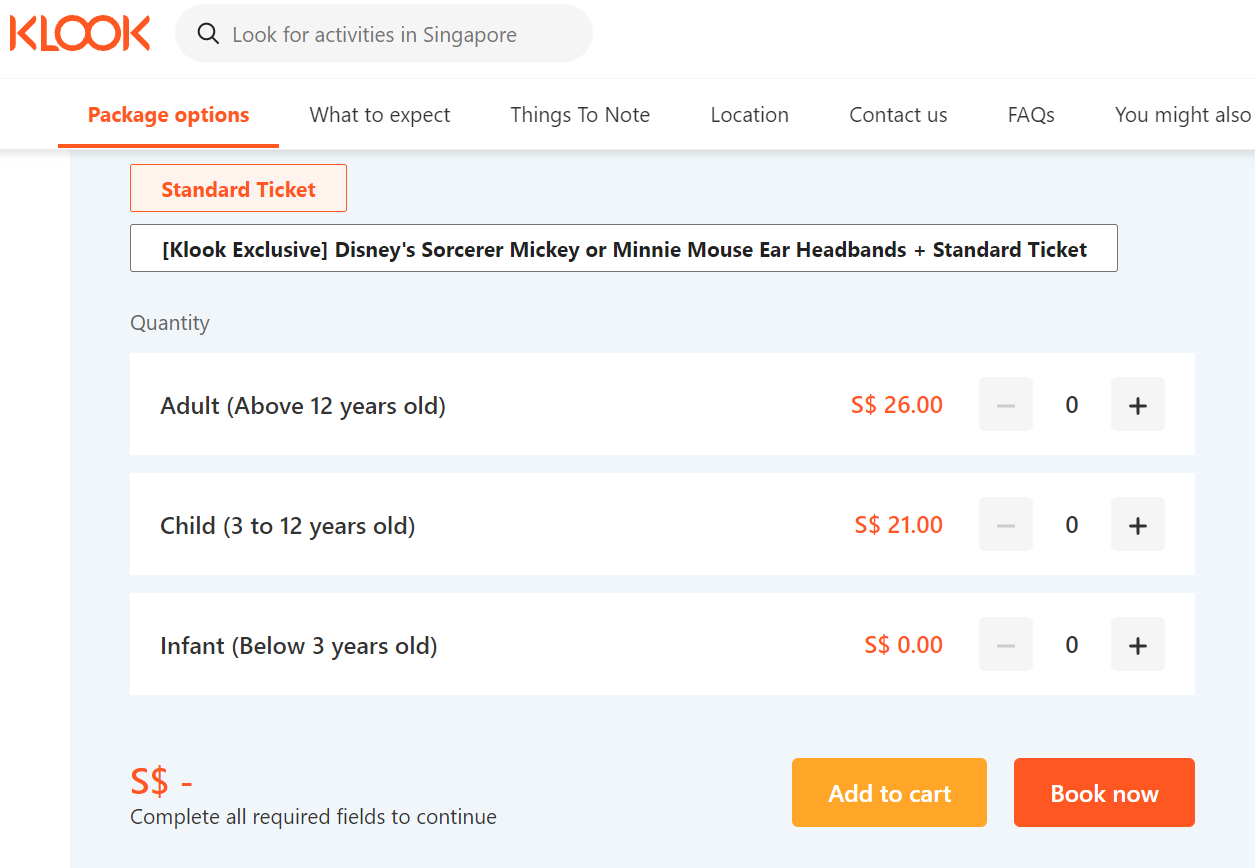Open the What to expect tab
1255x868 pixels.
[380, 115]
